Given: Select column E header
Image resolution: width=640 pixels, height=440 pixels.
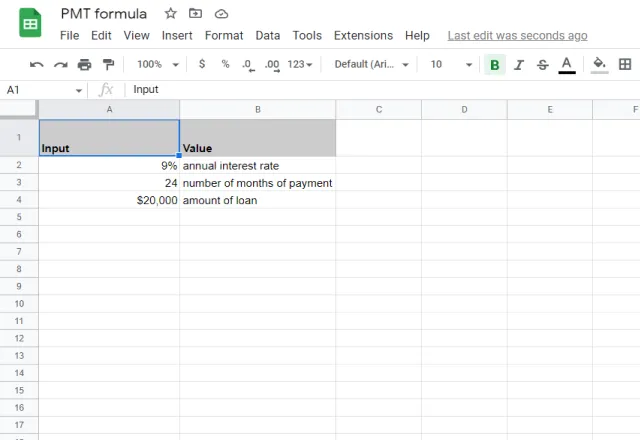Looking at the screenshot, I should coord(550,109).
